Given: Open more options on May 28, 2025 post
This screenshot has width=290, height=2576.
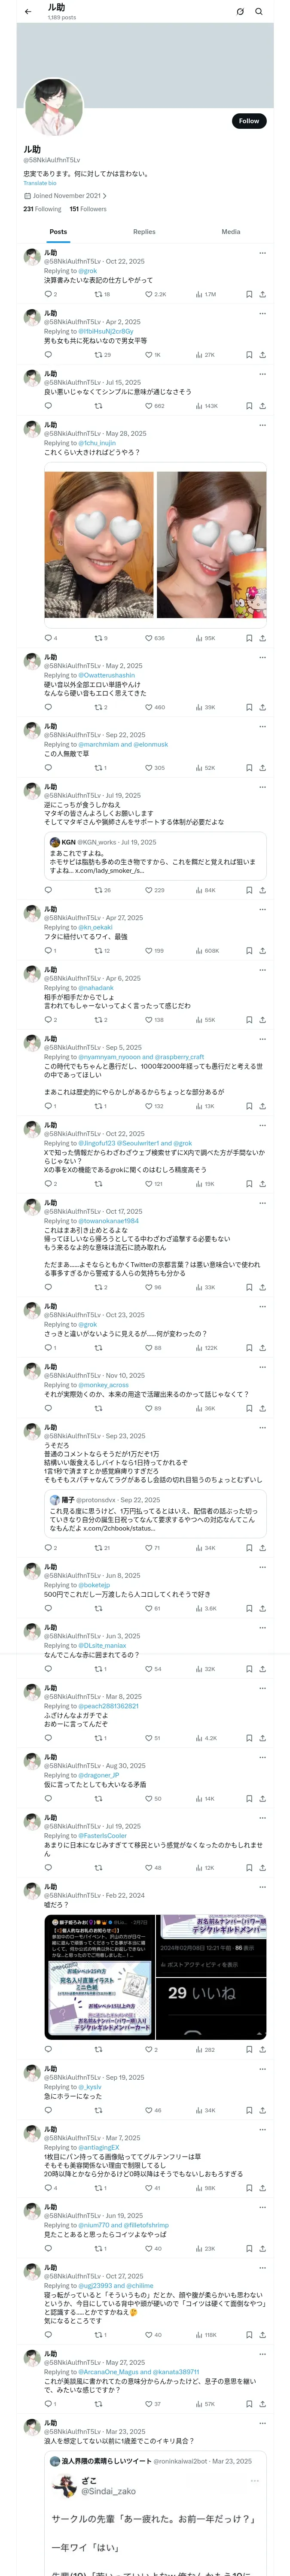Looking at the screenshot, I should point(263,424).
